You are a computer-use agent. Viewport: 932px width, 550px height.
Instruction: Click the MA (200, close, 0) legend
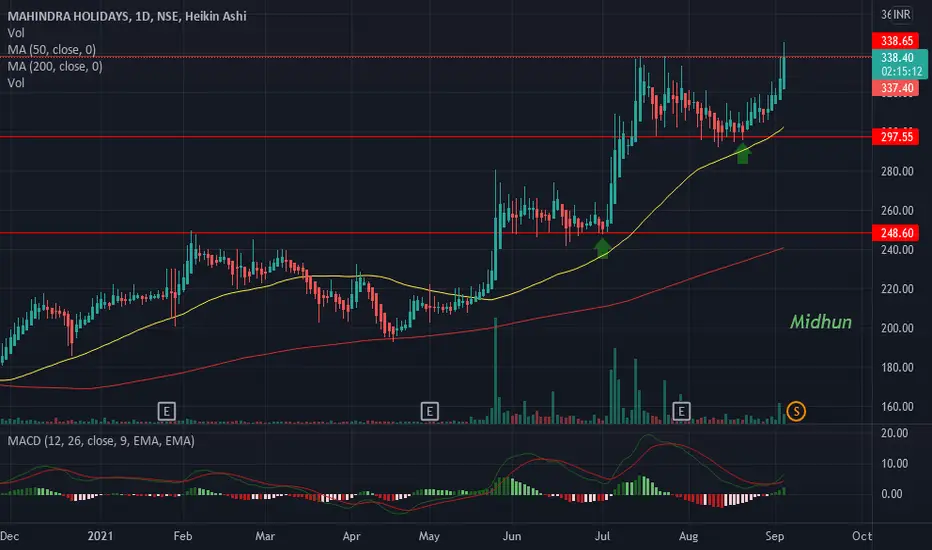tap(55, 66)
